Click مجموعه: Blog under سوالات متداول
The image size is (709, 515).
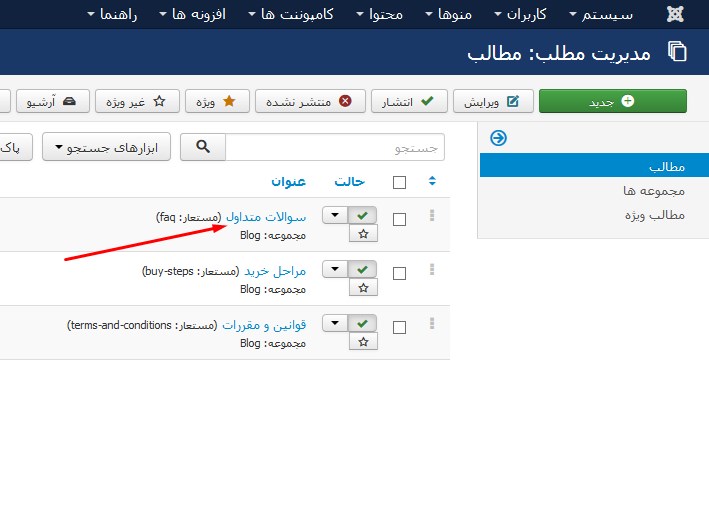point(273,236)
